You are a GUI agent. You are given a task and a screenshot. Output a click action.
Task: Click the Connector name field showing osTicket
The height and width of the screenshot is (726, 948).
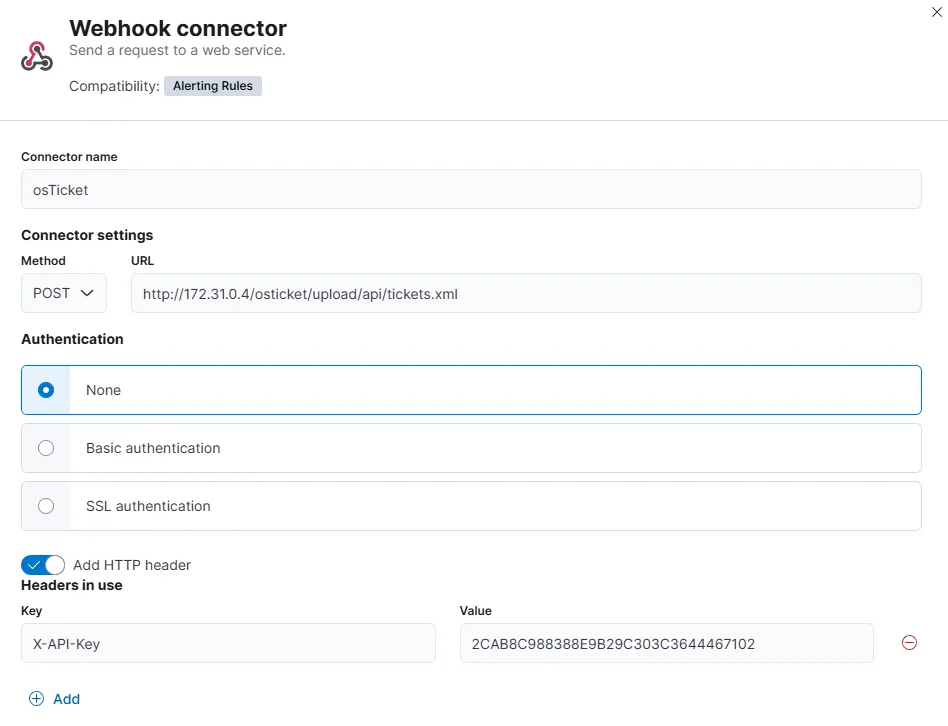tap(471, 189)
